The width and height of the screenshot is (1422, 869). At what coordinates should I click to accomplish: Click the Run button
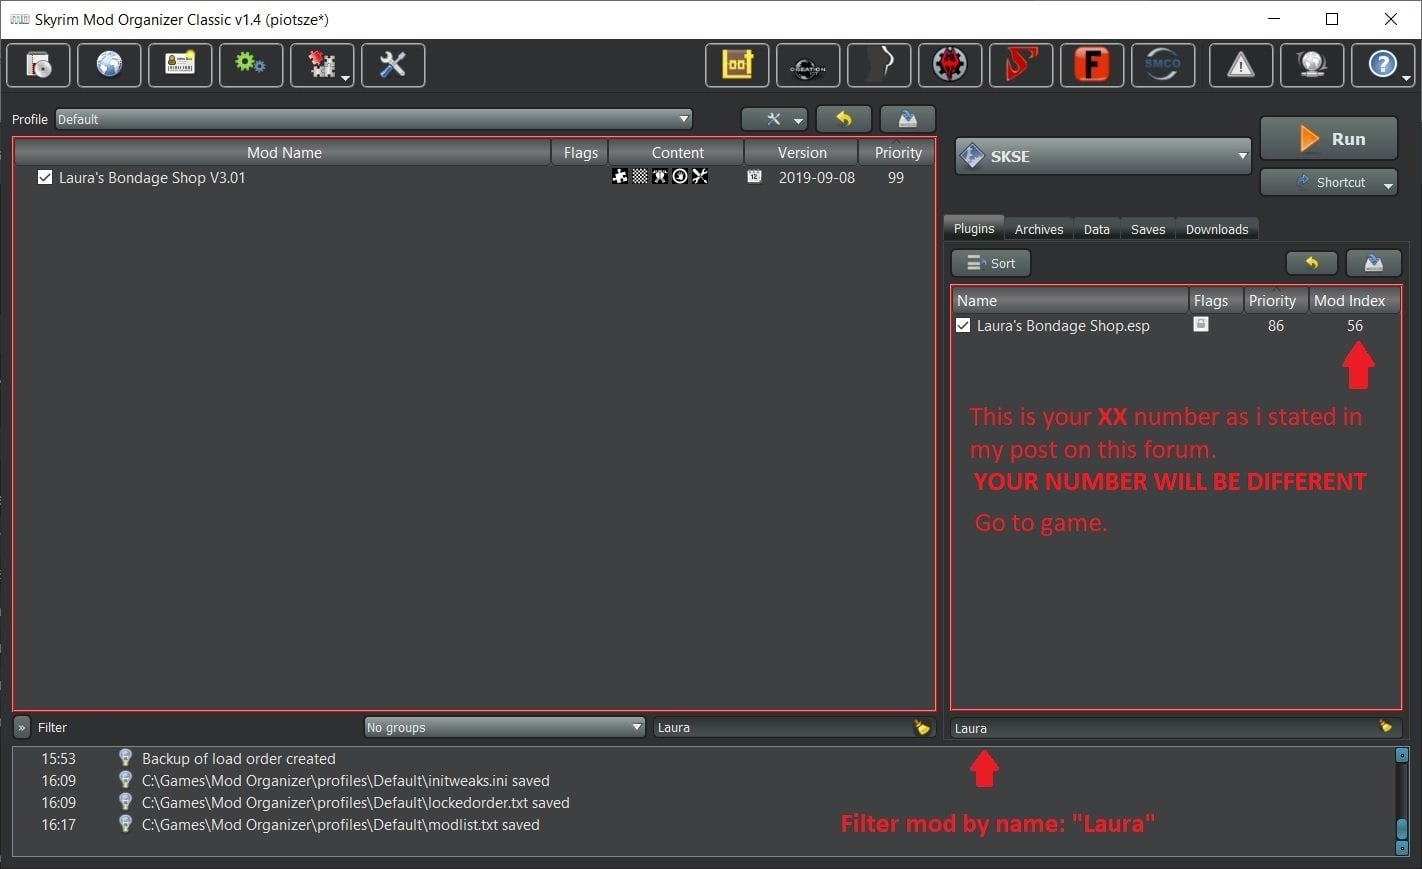point(1329,139)
